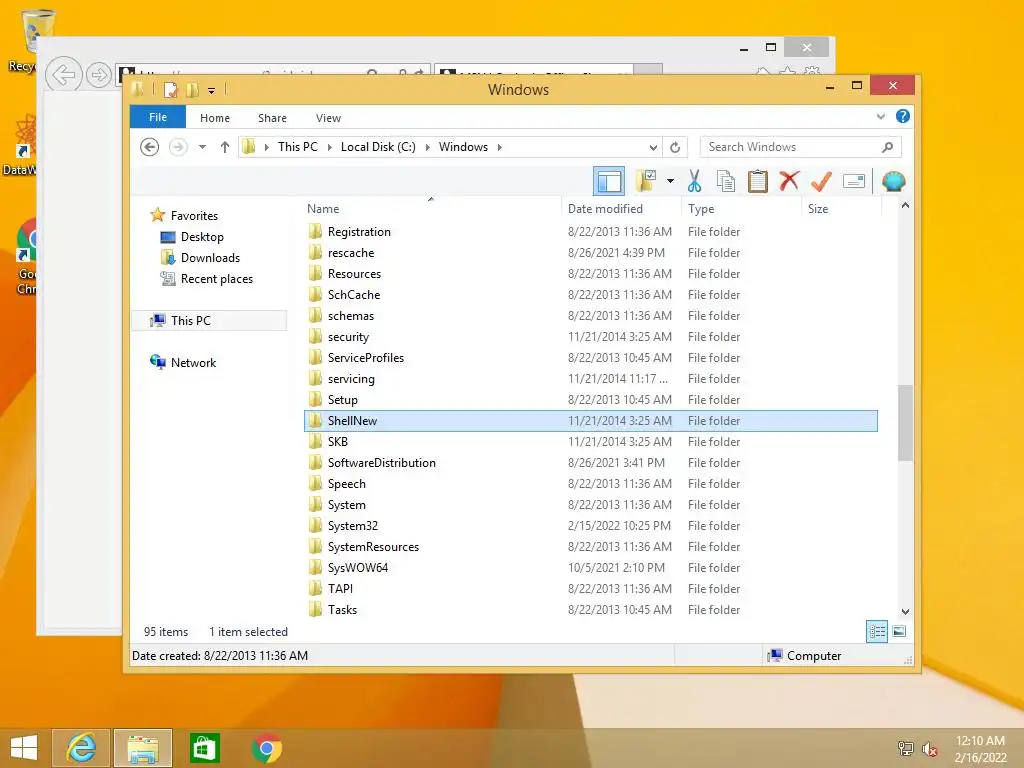Expand the ribbon with the chevron
The image size is (1024, 768).
click(x=880, y=117)
